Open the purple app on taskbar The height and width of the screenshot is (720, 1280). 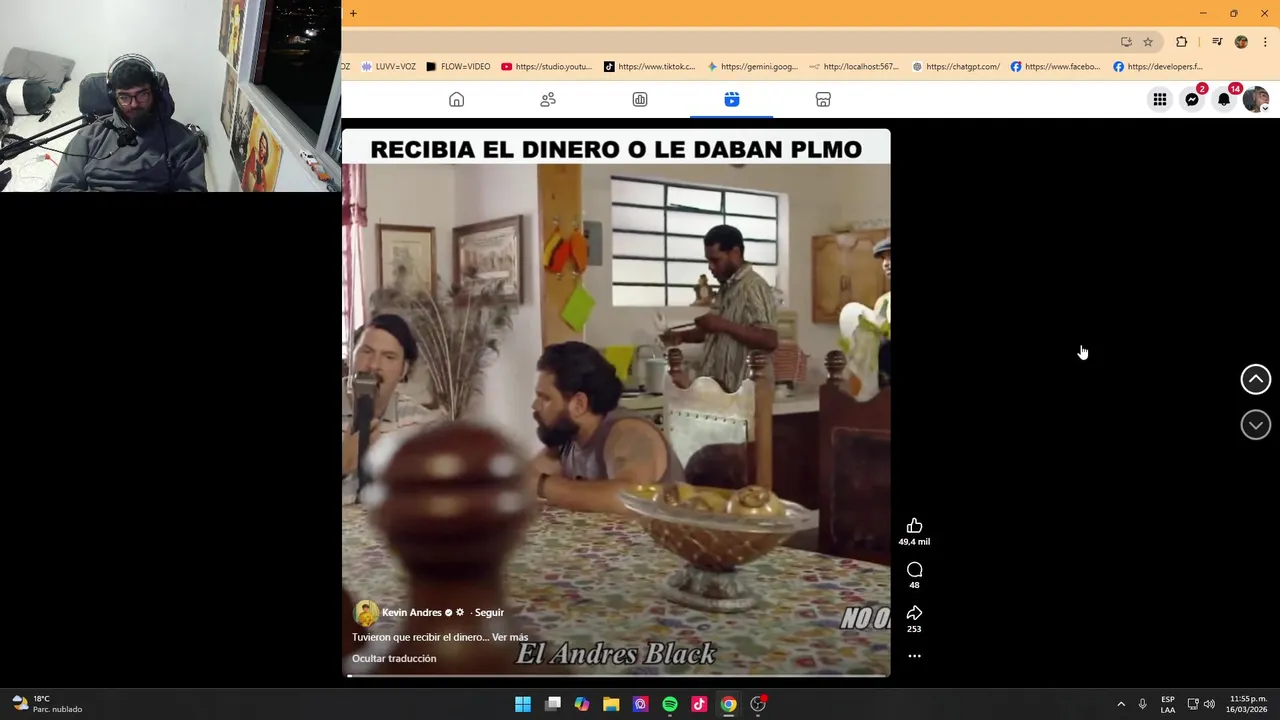(640, 704)
